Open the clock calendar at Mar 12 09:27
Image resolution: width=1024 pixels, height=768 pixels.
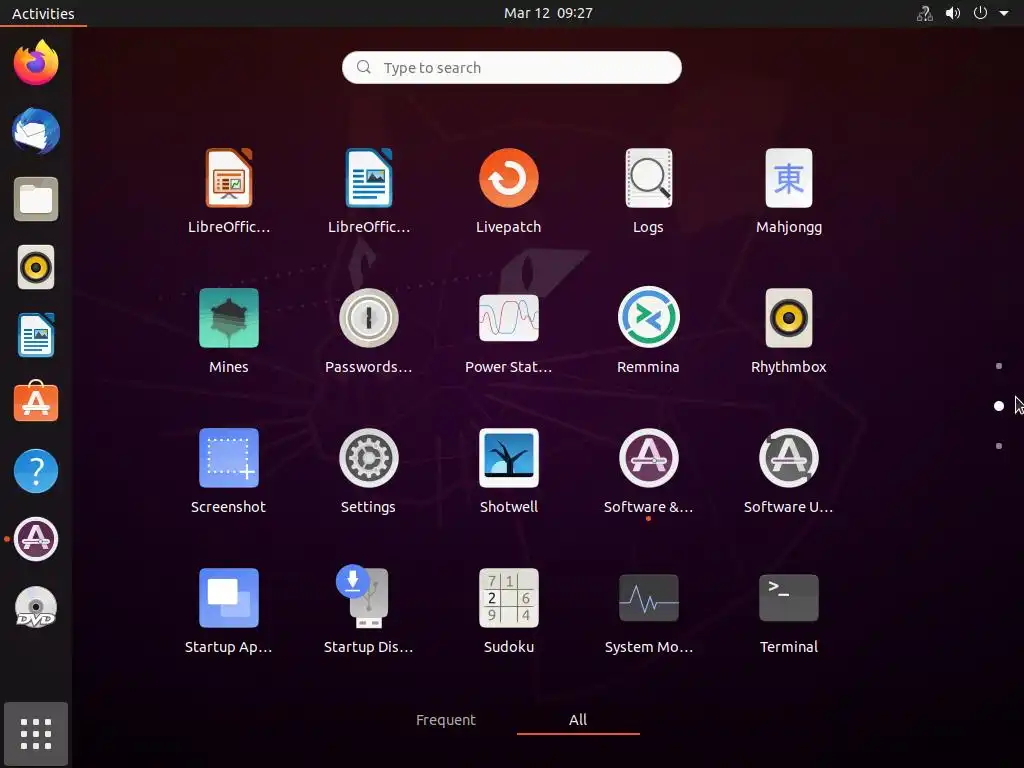tap(548, 13)
